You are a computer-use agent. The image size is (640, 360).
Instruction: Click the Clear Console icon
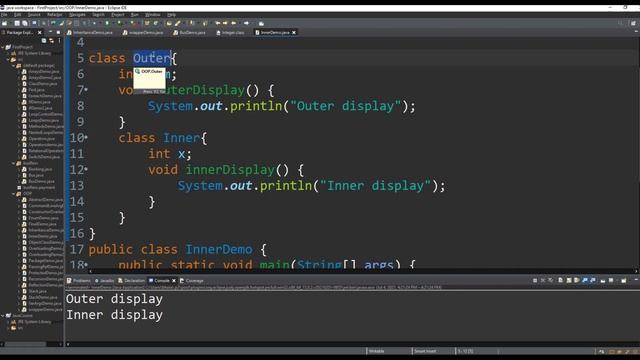pyautogui.click(x=561, y=280)
